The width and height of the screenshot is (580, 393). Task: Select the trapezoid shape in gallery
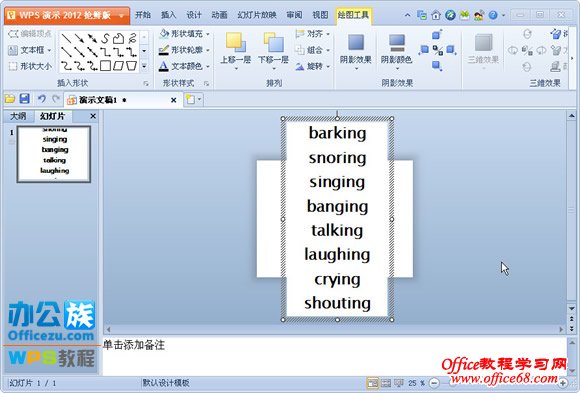pos(132,66)
